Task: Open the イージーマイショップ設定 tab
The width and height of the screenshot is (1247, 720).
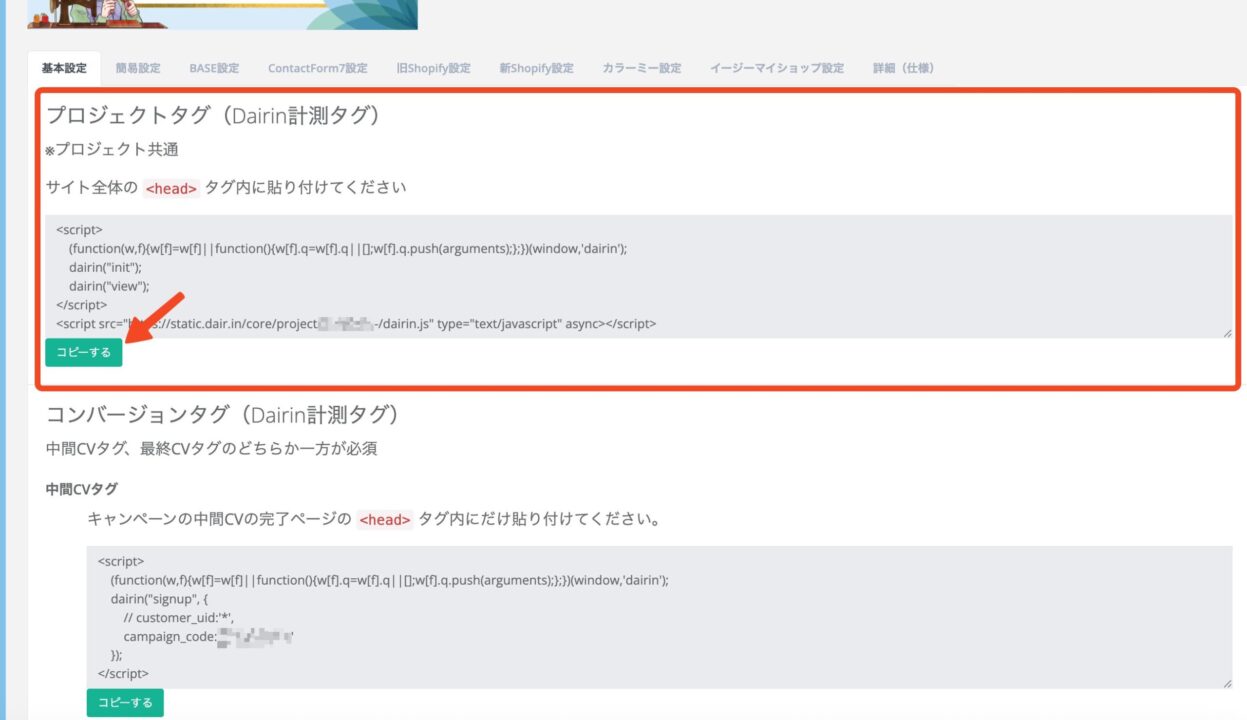Action: (776, 68)
